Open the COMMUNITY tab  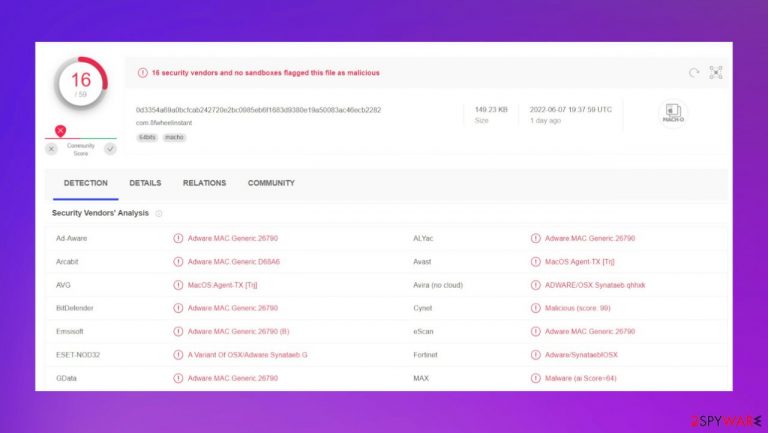pyautogui.click(x=271, y=183)
